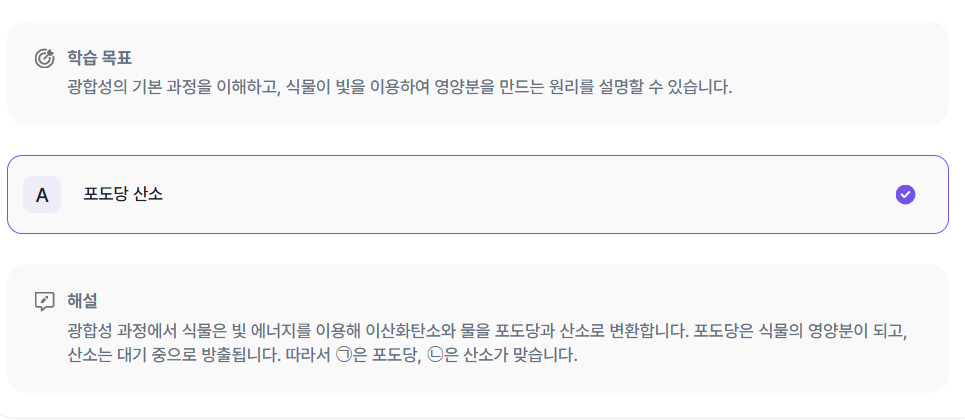Click the 해설 heading
Image resolution: width=965 pixels, height=420 pixels.
82,300
